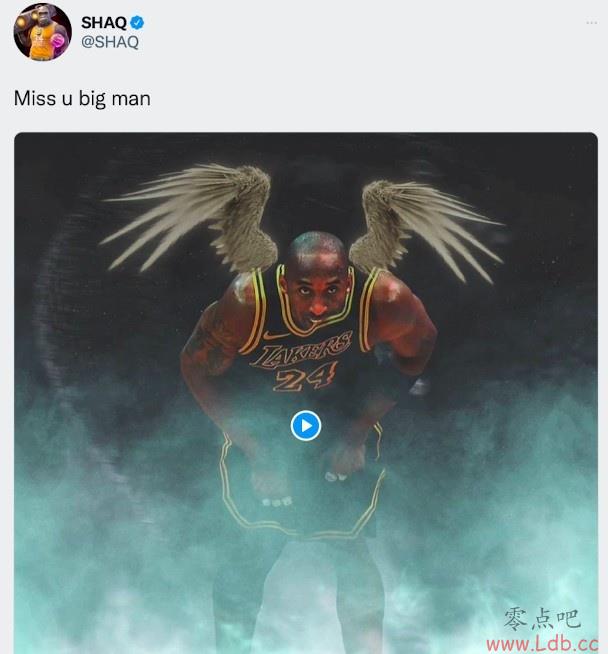Visit the @SHAQ handle
The image size is (608, 654).
coord(110,42)
